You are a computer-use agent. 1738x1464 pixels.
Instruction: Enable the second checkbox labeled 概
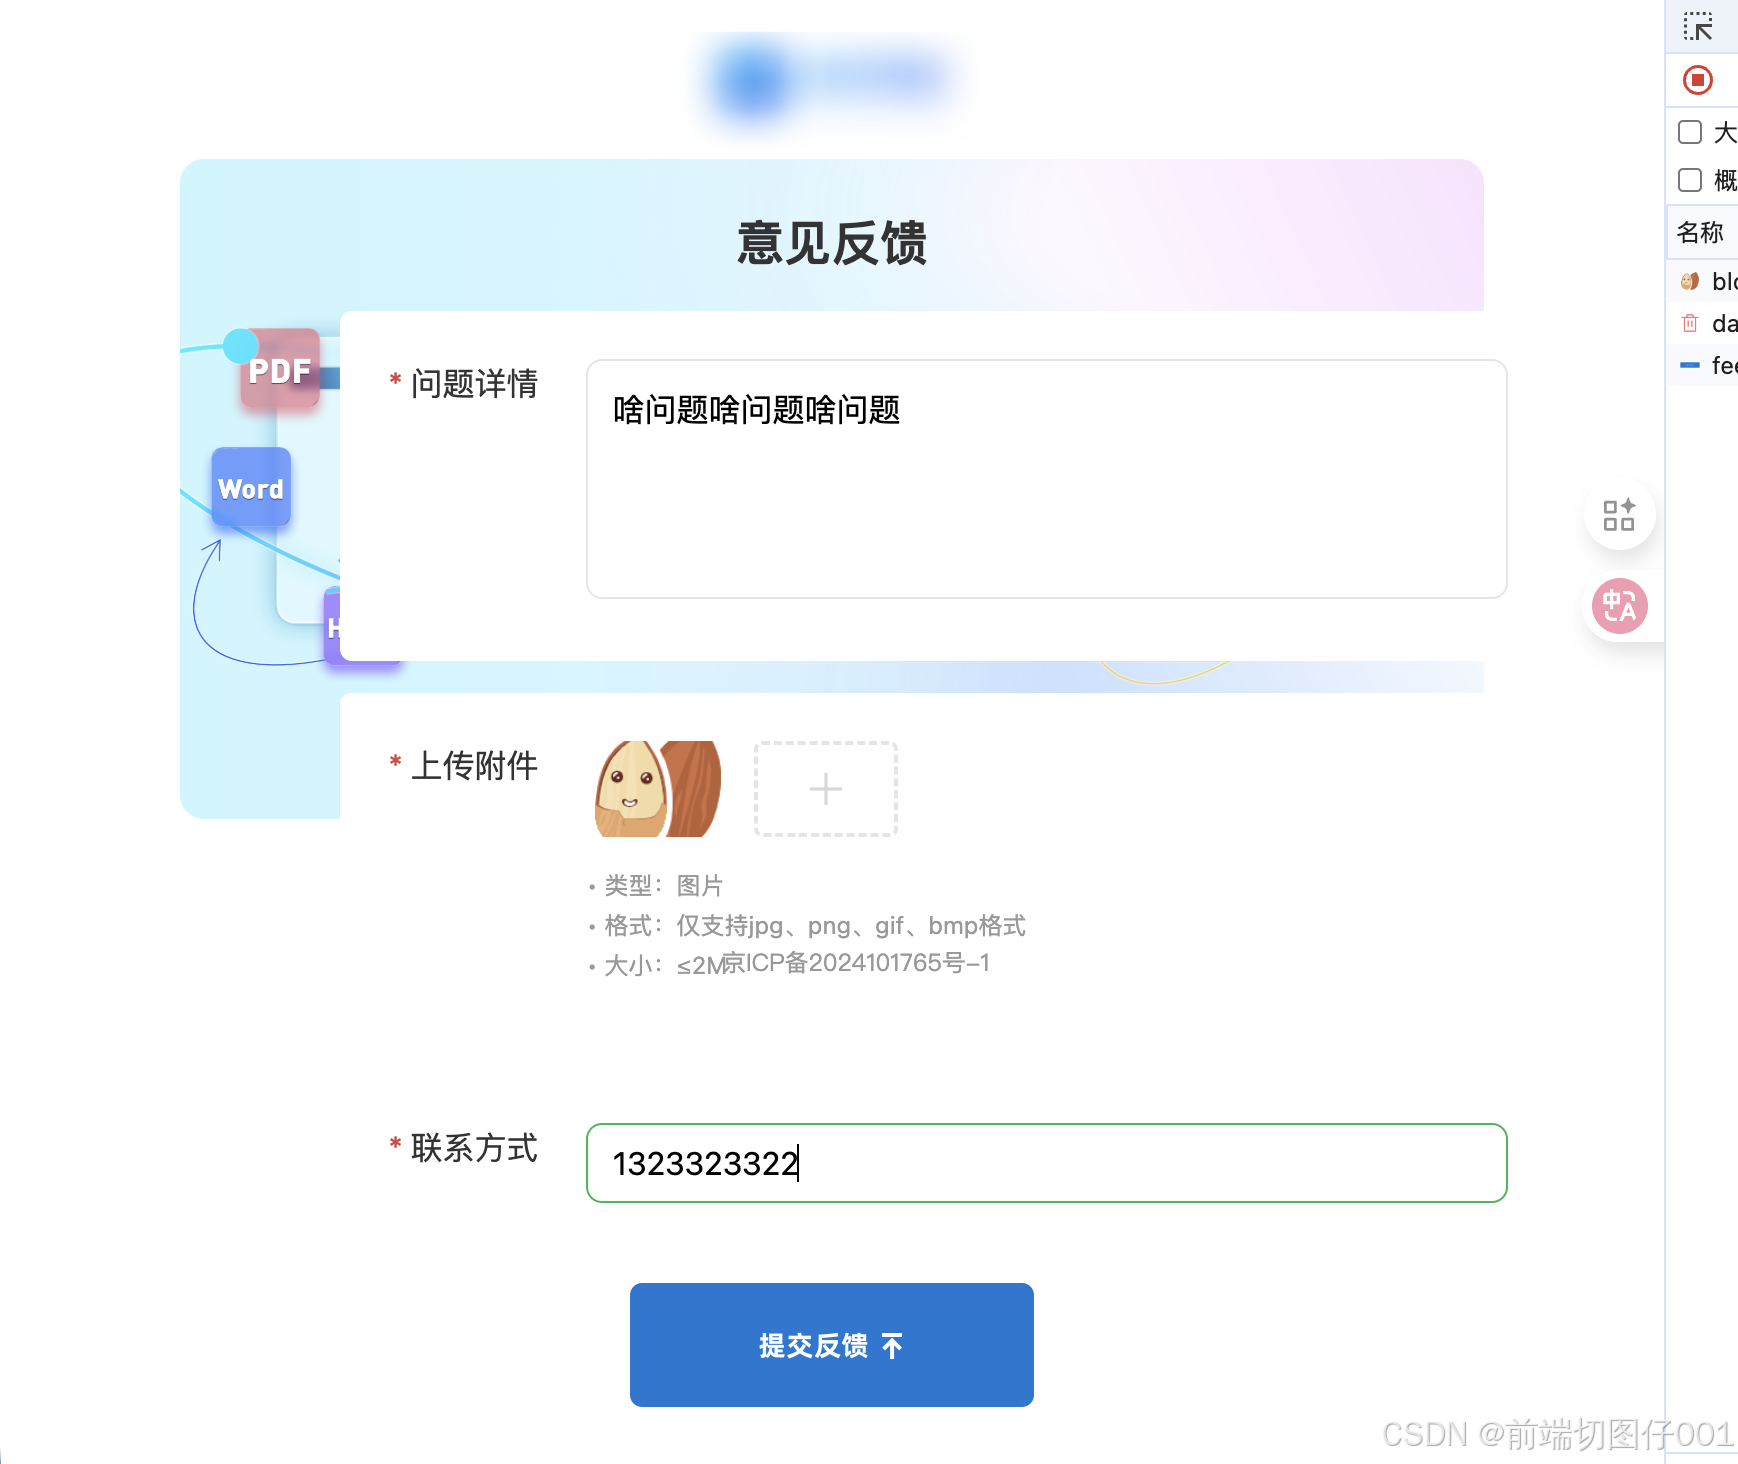tap(1690, 180)
